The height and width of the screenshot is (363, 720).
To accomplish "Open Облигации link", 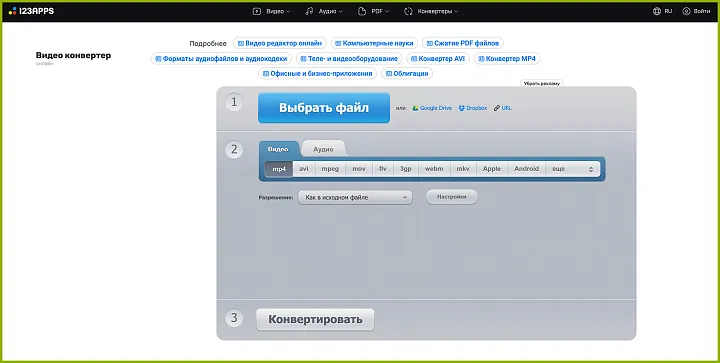I will [407, 73].
